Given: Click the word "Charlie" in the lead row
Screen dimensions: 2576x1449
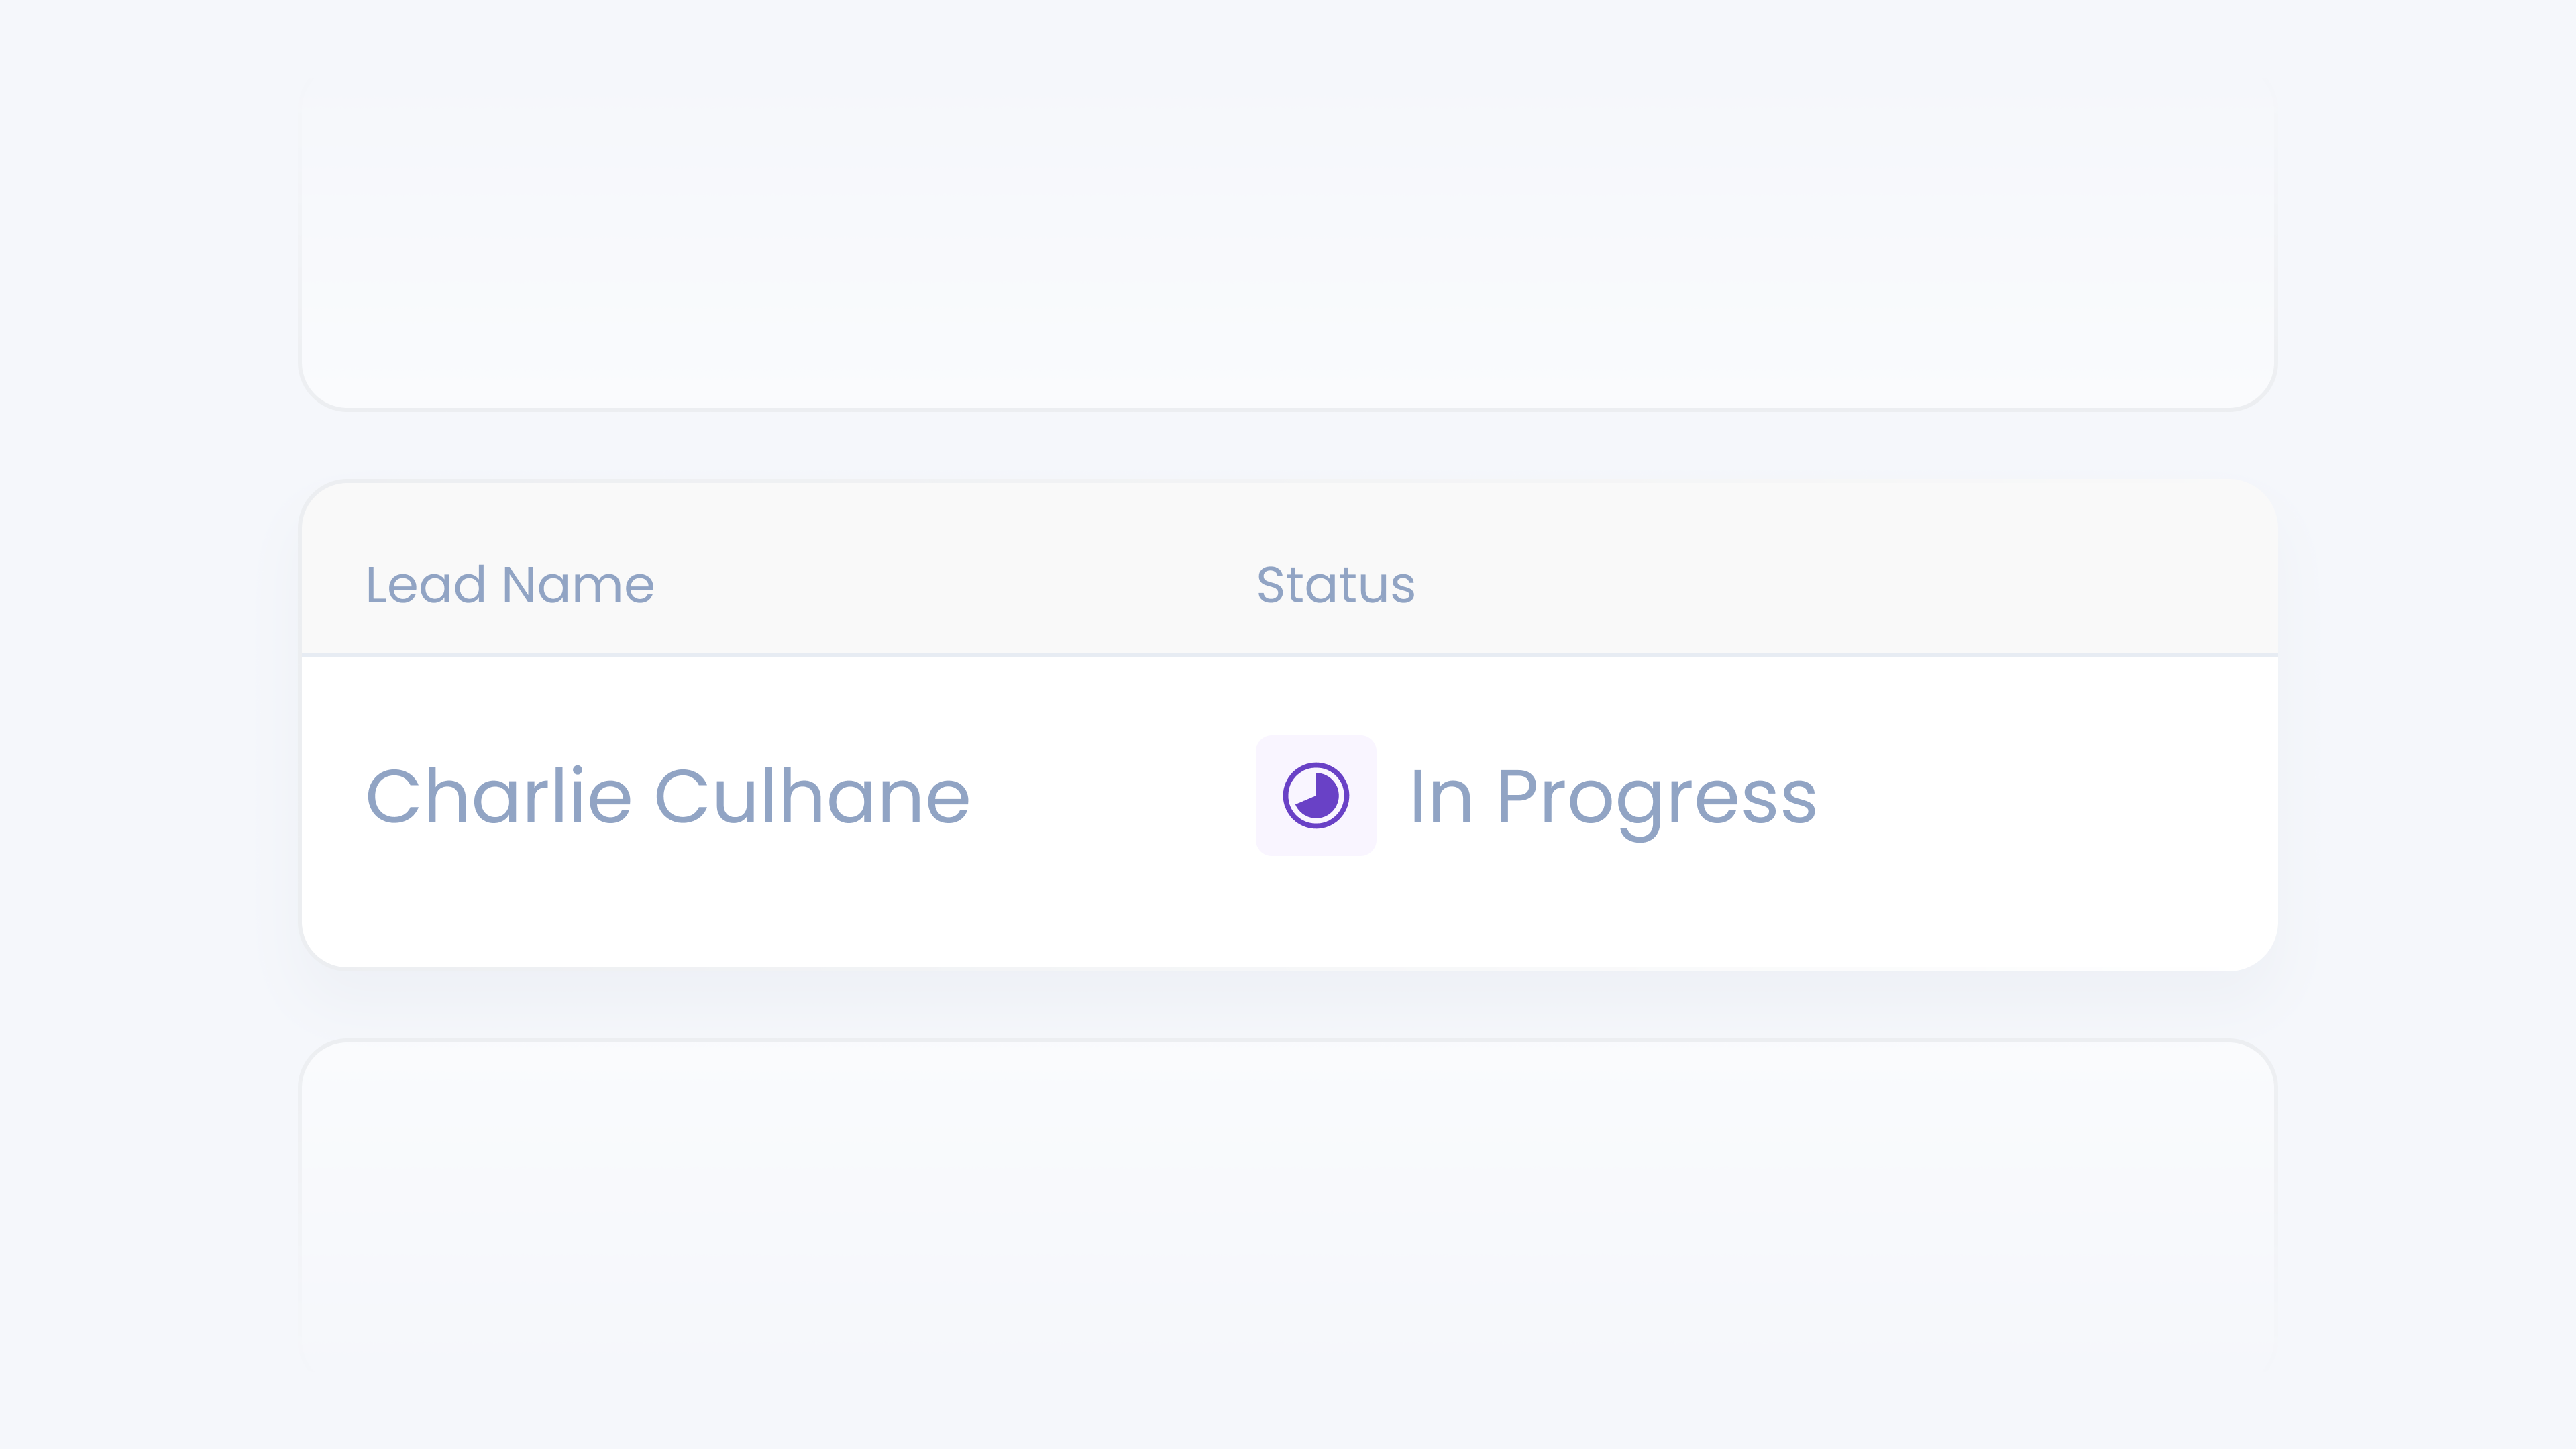Looking at the screenshot, I should (499, 797).
